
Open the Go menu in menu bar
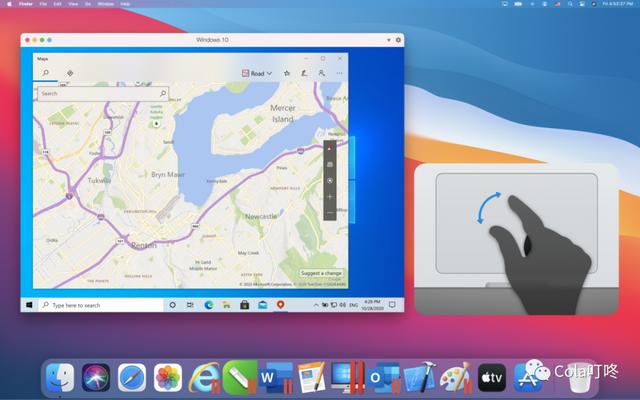[88, 4]
